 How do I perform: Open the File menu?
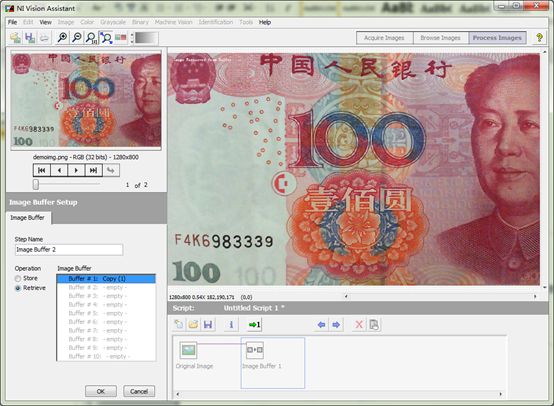[12, 22]
